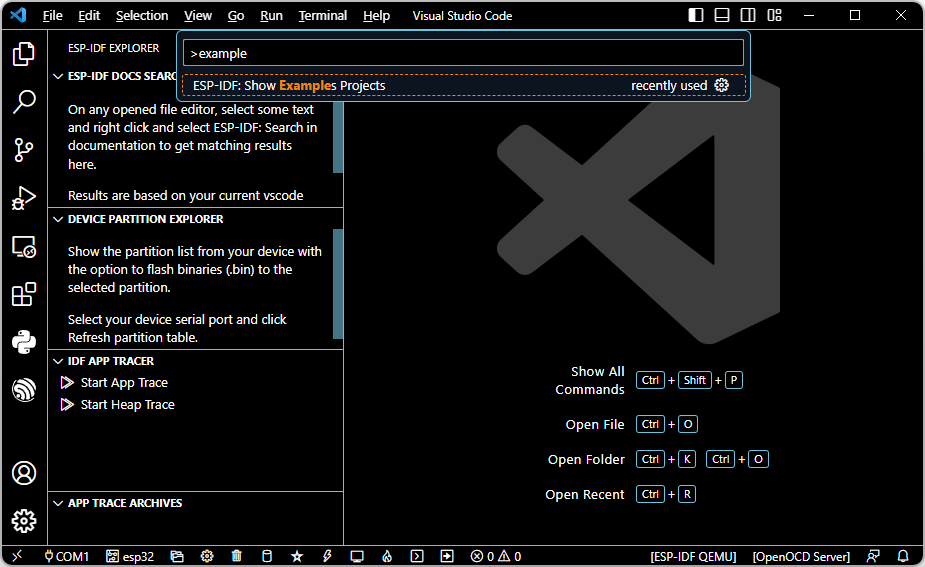
Task: Click Refresh partition table text
Action: point(133,337)
